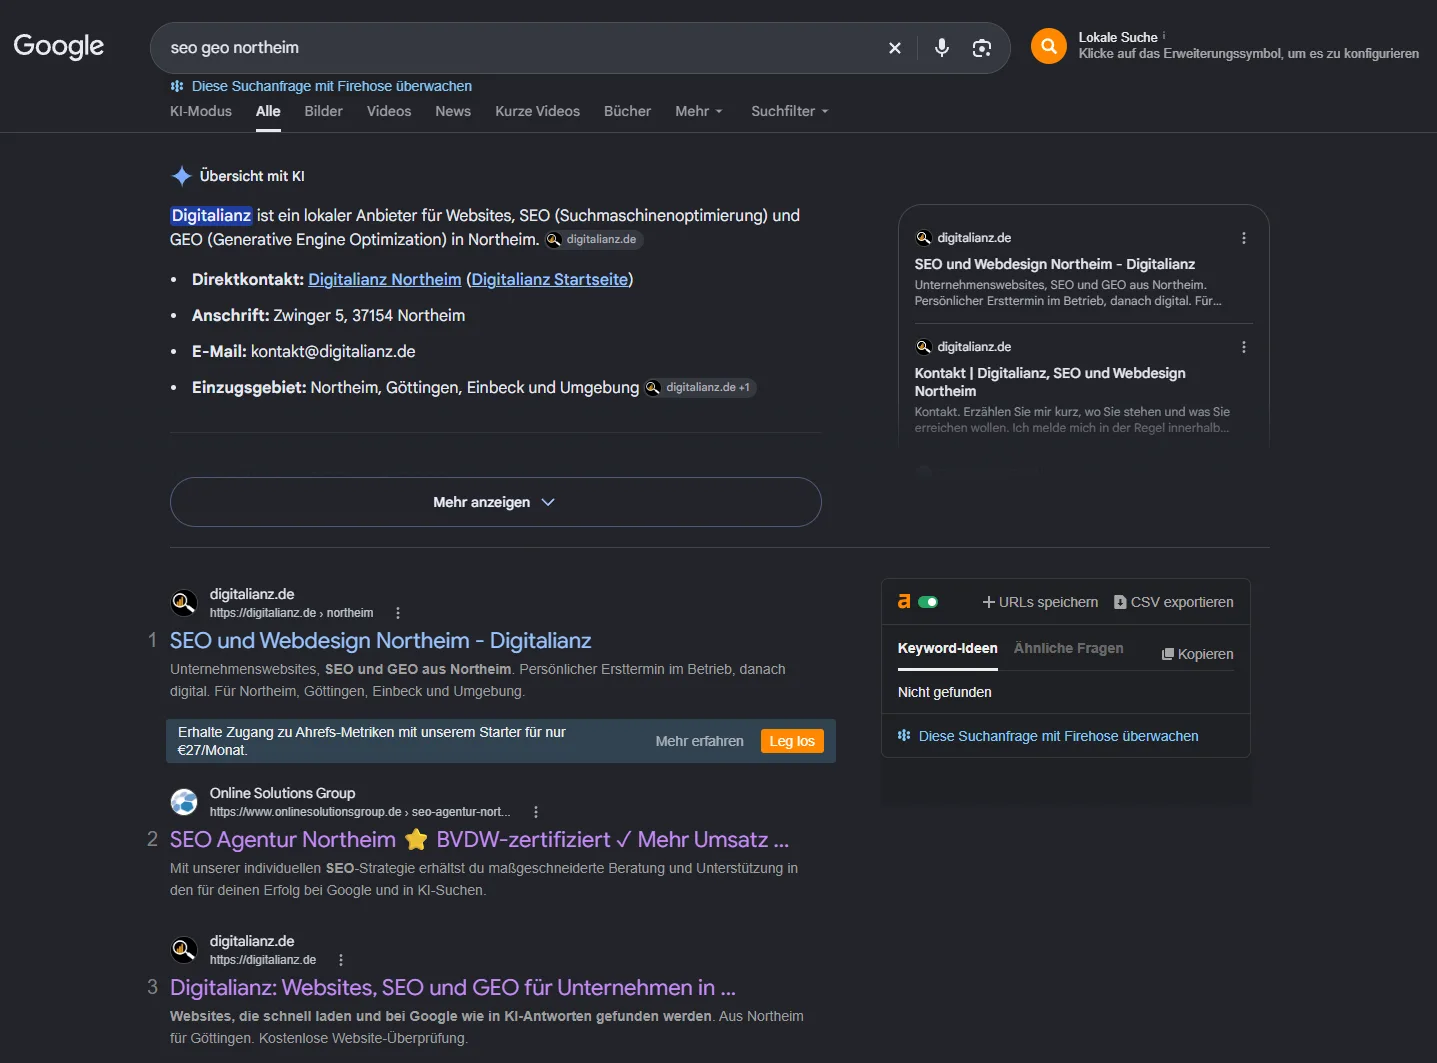Click Firehose monitoring link below search bar
This screenshot has width=1437, height=1063.
point(321,86)
